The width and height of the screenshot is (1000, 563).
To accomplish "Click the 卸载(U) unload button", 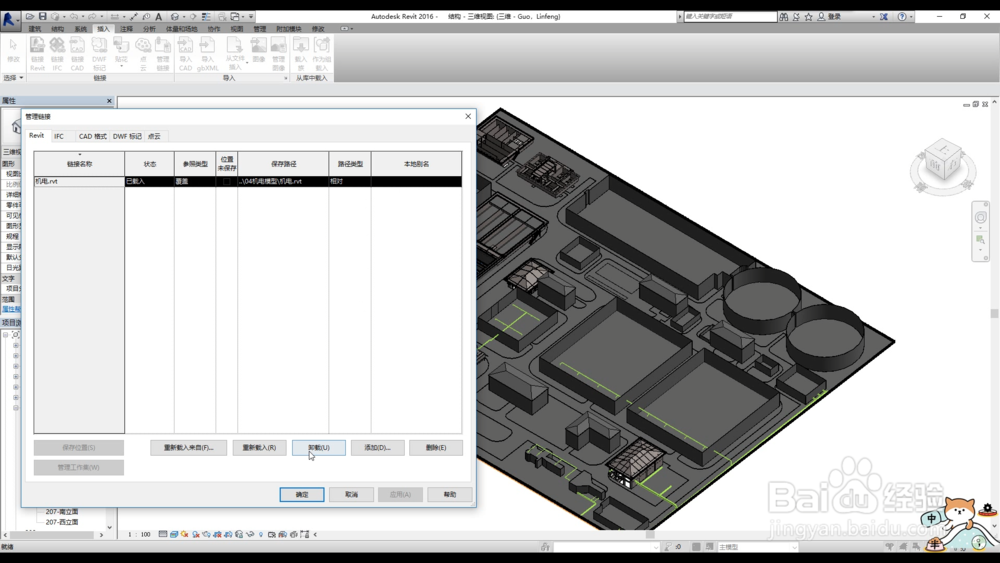I will 318,448.
